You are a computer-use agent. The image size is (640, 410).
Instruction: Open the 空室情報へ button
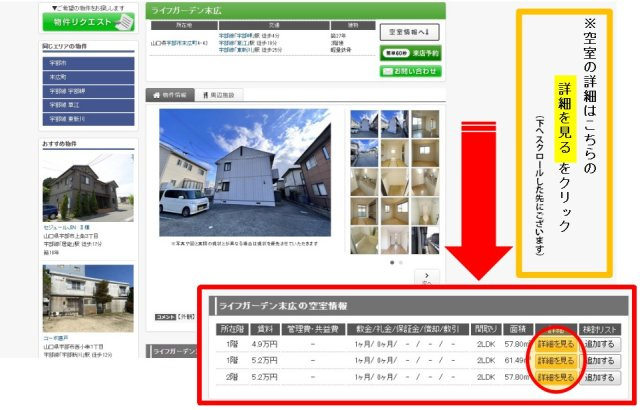click(409, 32)
